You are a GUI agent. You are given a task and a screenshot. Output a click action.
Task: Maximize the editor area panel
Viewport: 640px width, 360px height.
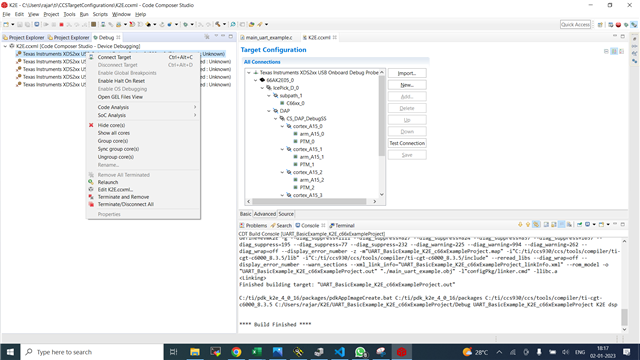coord(622,36)
